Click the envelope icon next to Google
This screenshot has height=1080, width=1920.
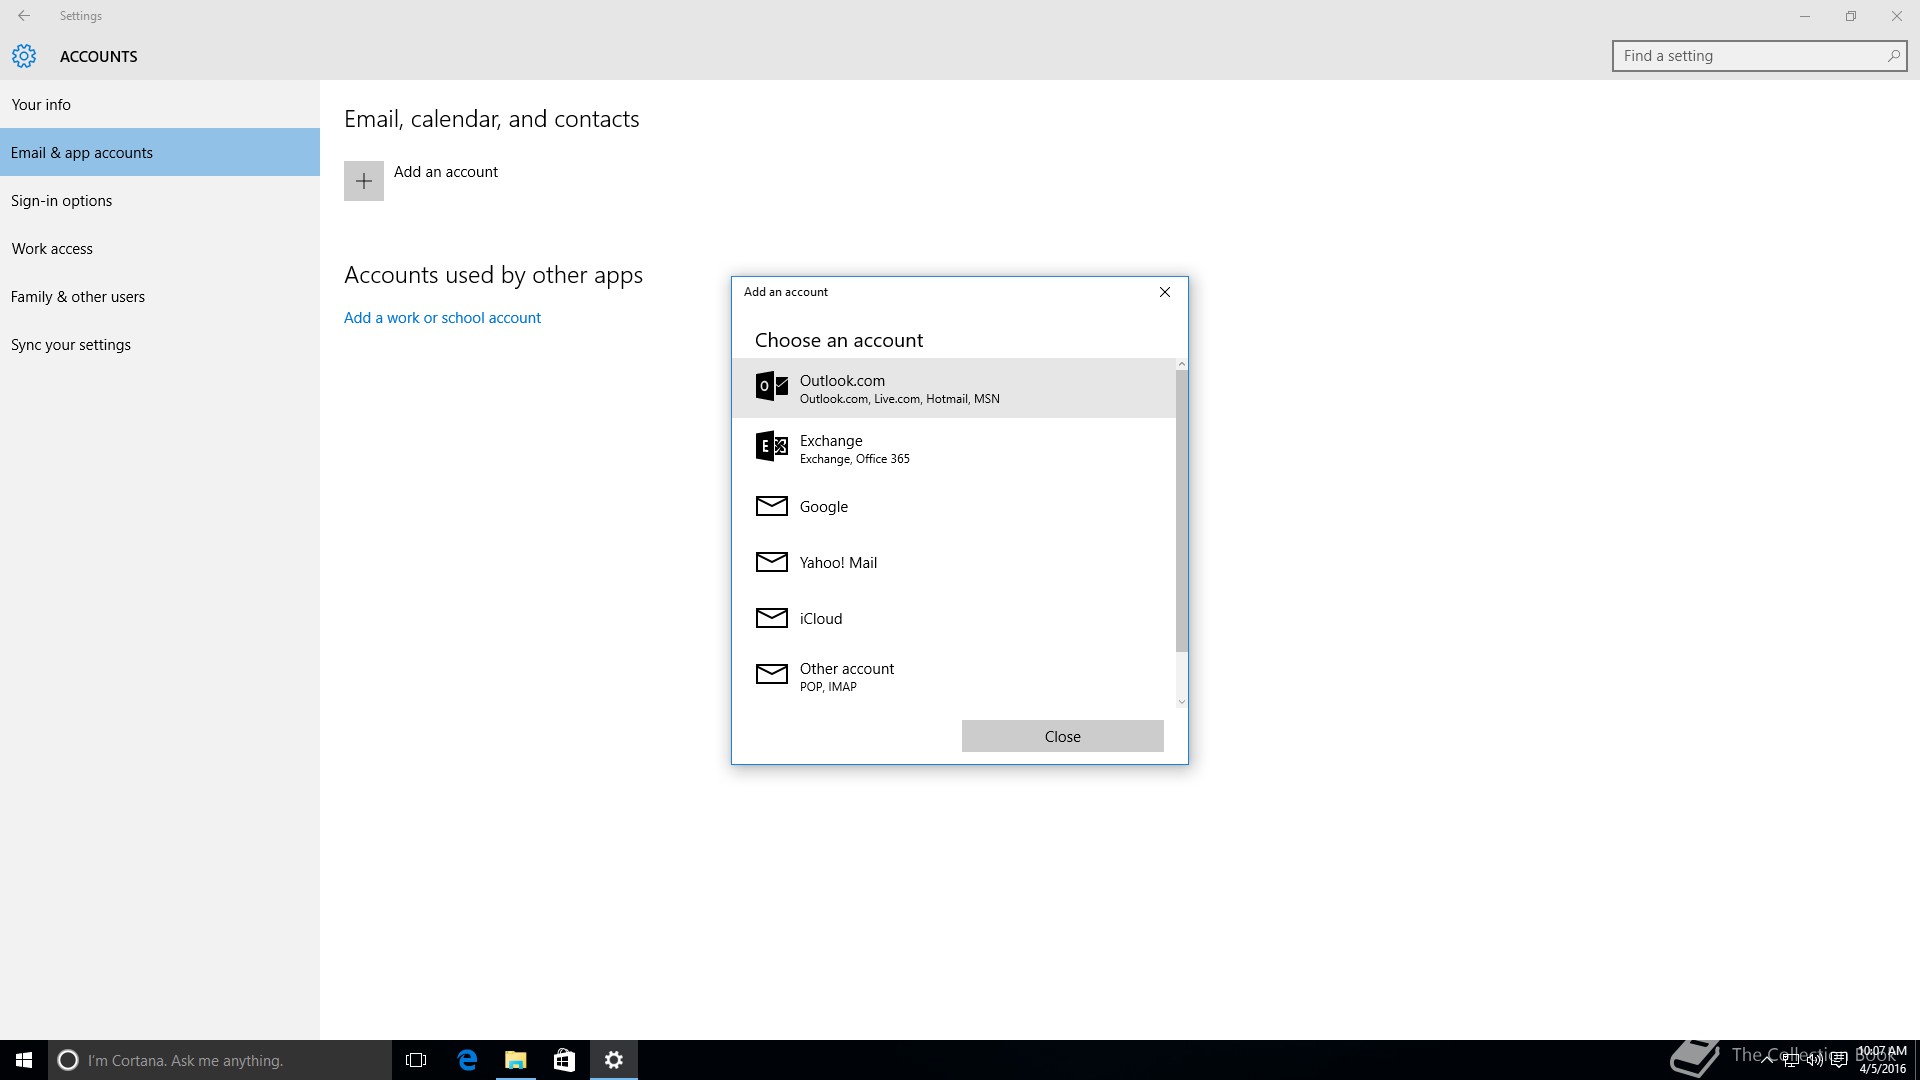771,506
